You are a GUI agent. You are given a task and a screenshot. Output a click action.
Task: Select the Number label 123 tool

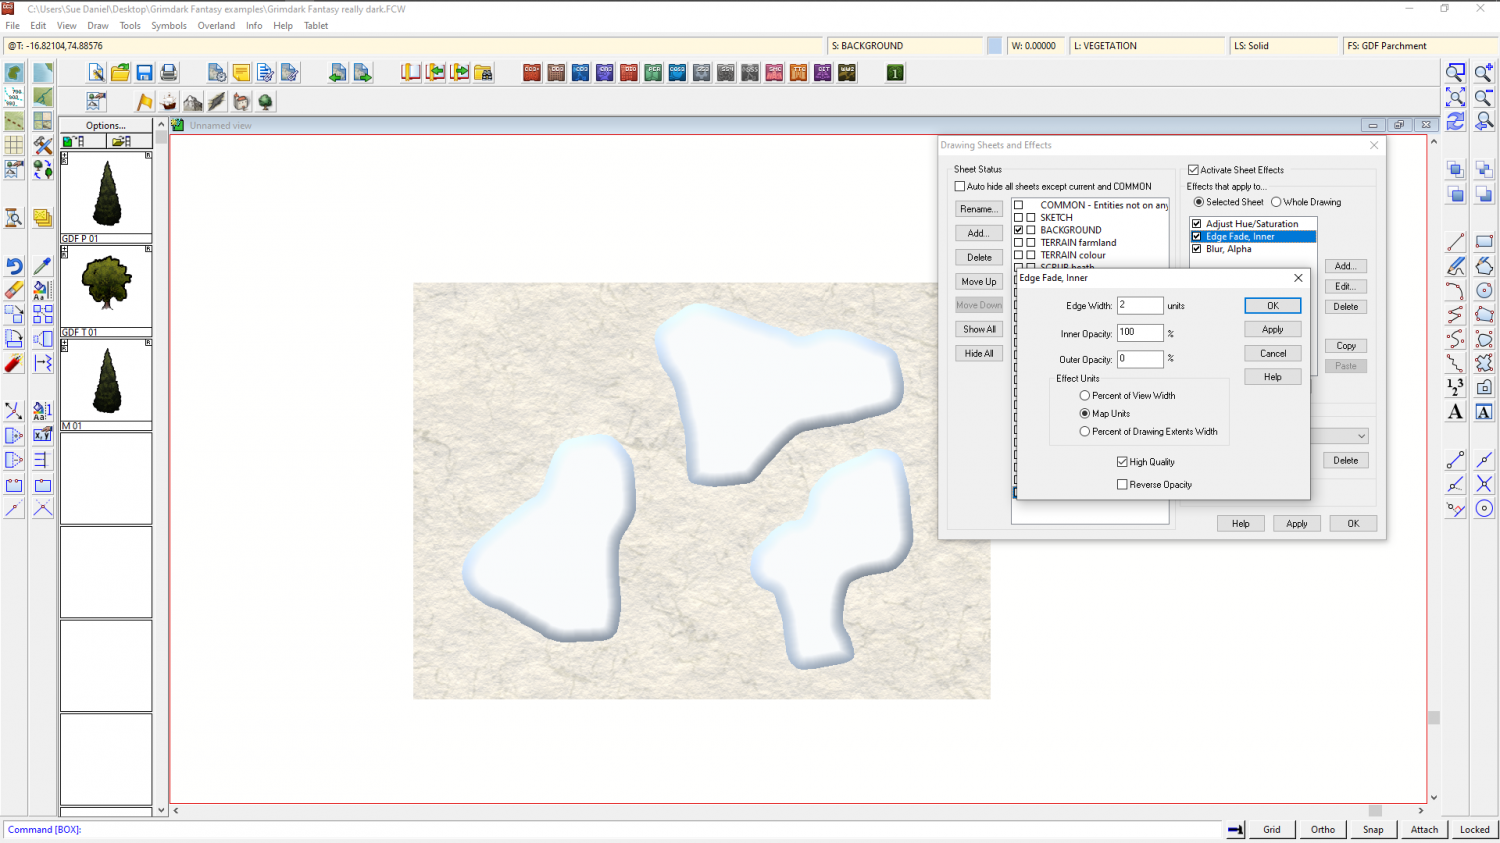(x=1456, y=387)
